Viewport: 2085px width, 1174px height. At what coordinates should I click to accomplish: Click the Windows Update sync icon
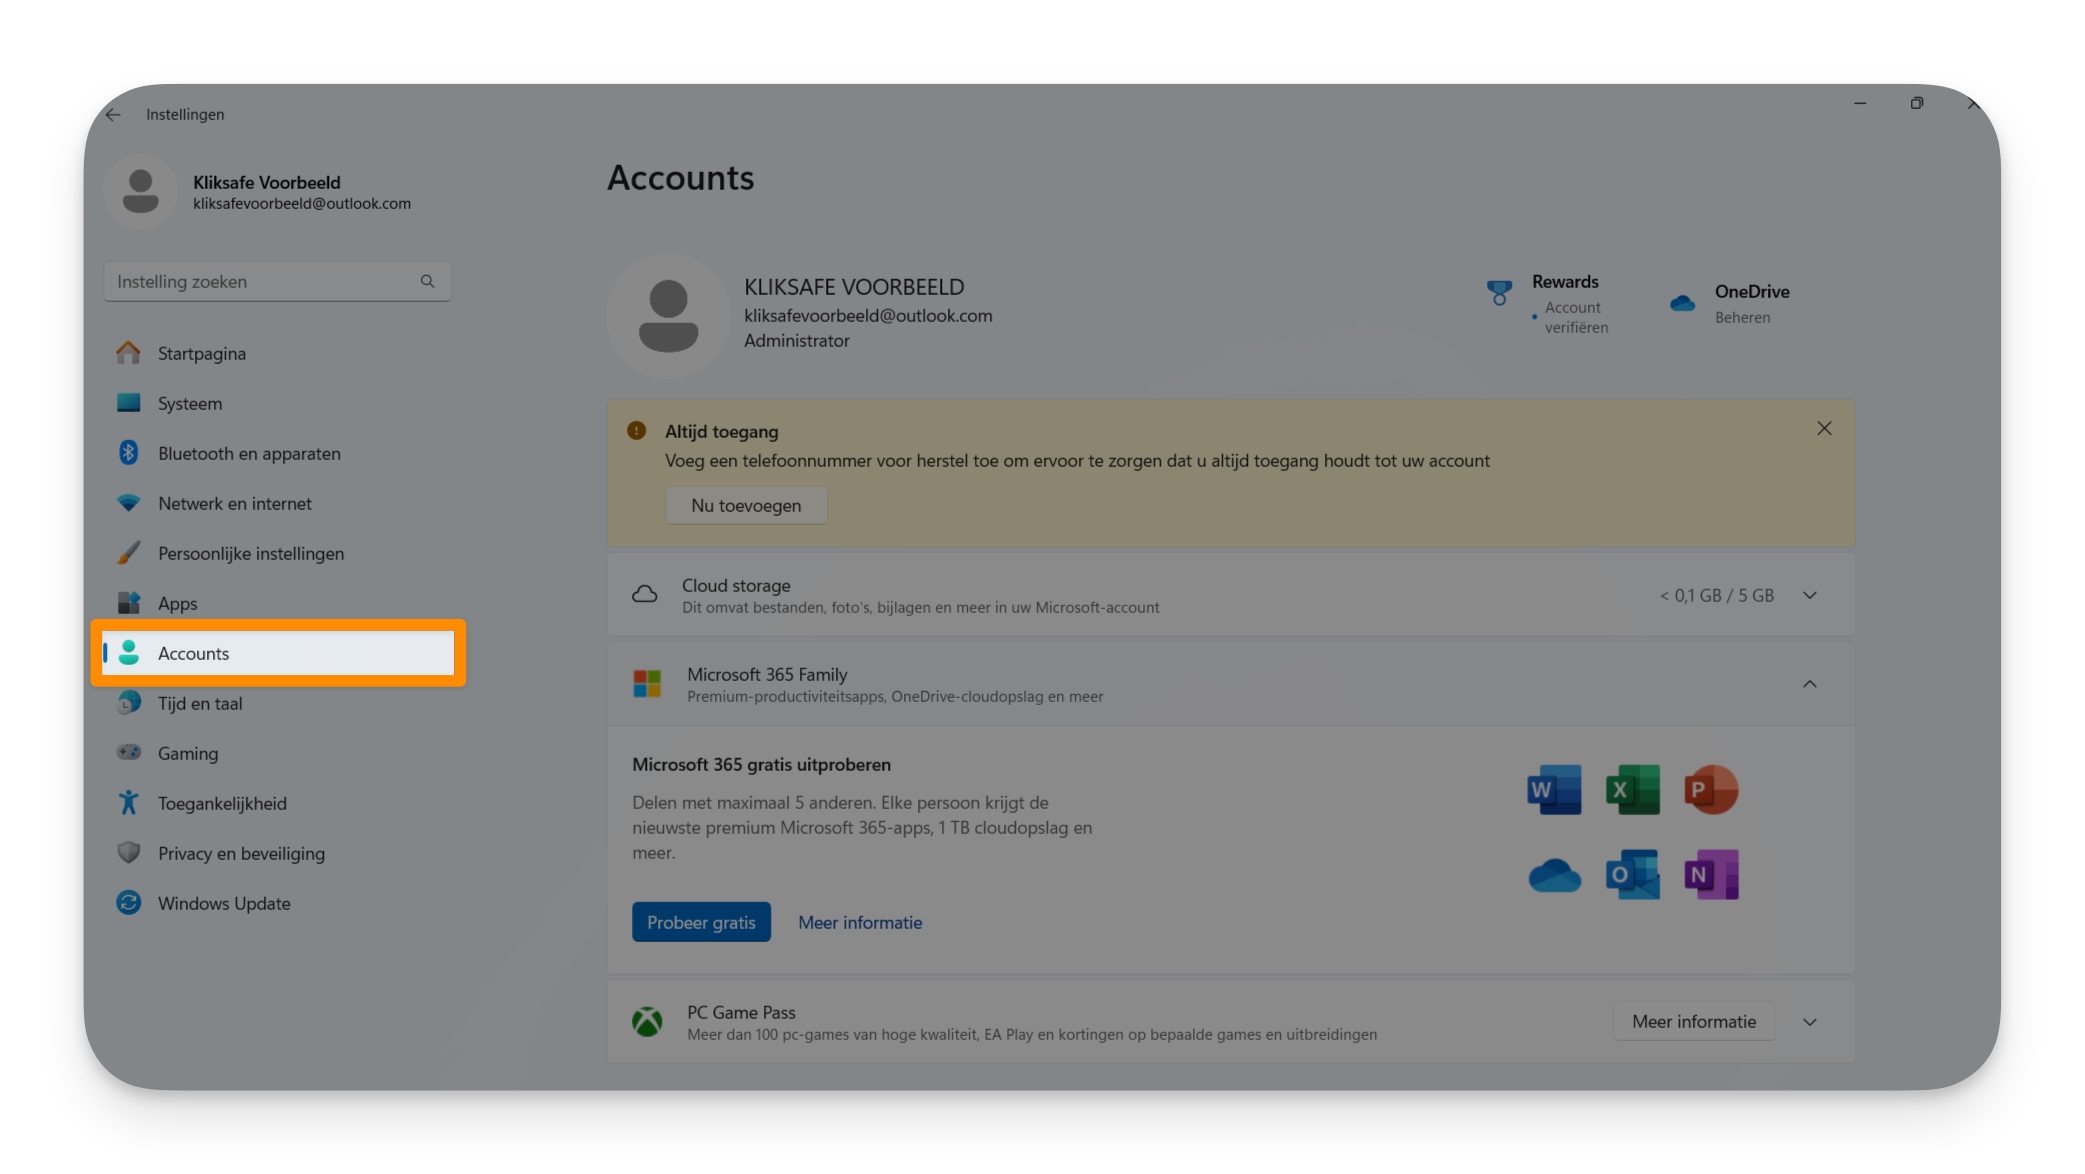click(128, 903)
